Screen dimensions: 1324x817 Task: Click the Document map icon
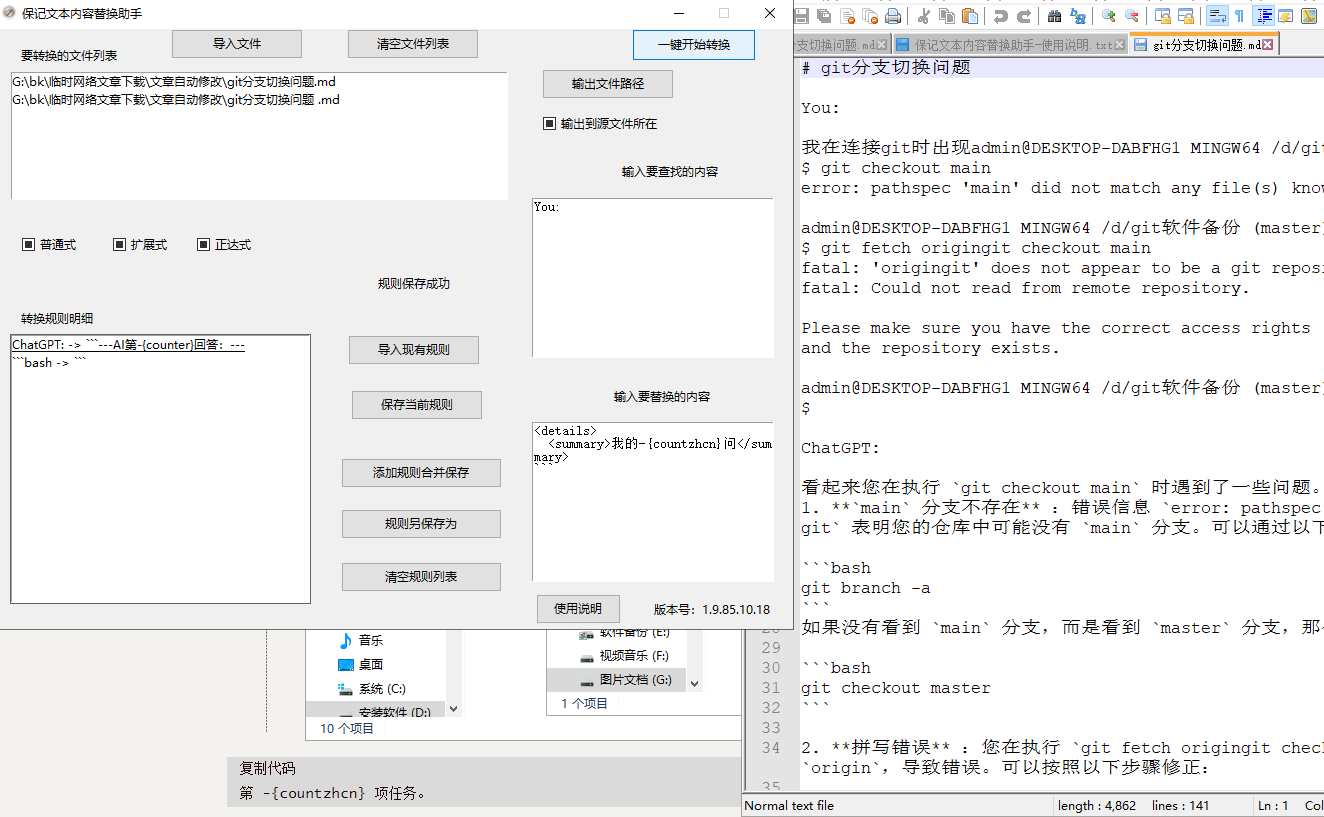point(1309,16)
